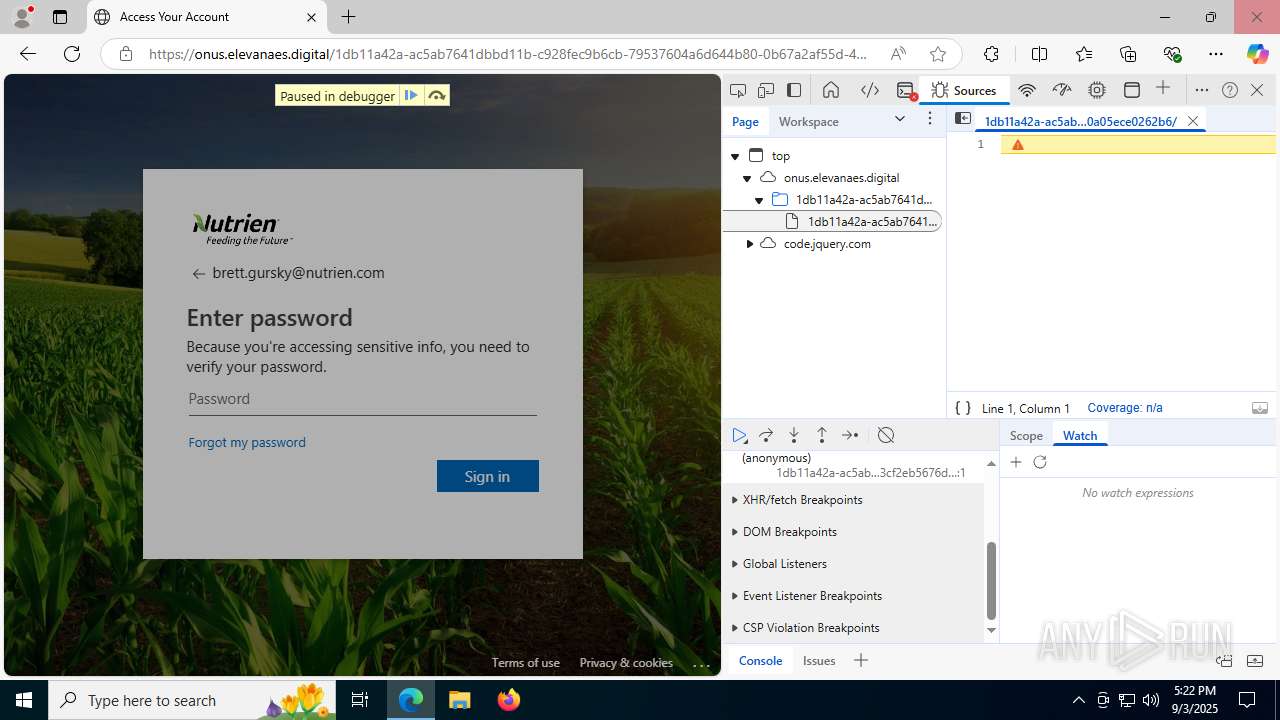Image resolution: width=1280 pixels, height=720 pixels.
Task: Change DevTools dock side icon
Action: 794,90
